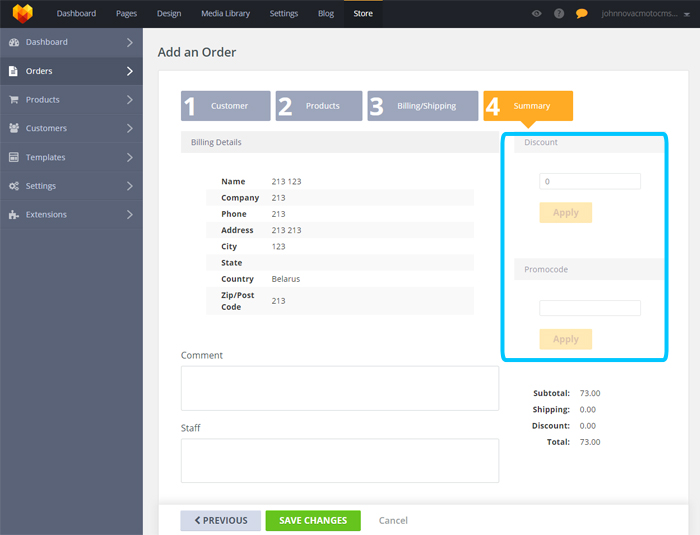Click the sidebar Dashboard gauge icon
Image resolution: width=700 pixels, height=535 pixels.
pyautogui.click(x=14, y=42)
